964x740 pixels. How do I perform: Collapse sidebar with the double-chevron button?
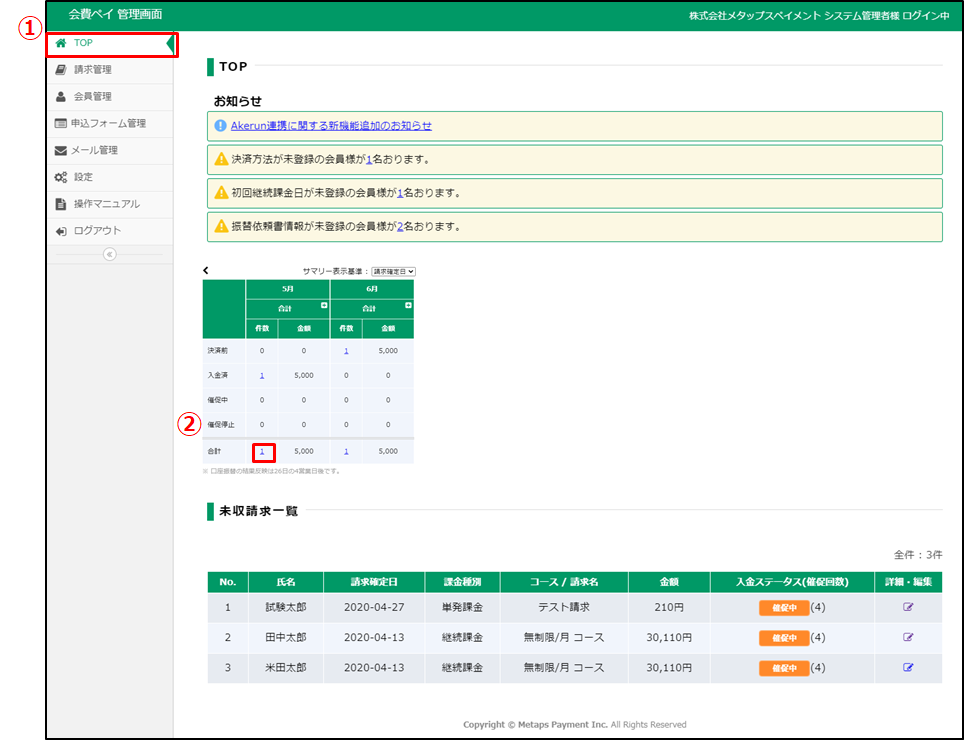pos(109,254)
